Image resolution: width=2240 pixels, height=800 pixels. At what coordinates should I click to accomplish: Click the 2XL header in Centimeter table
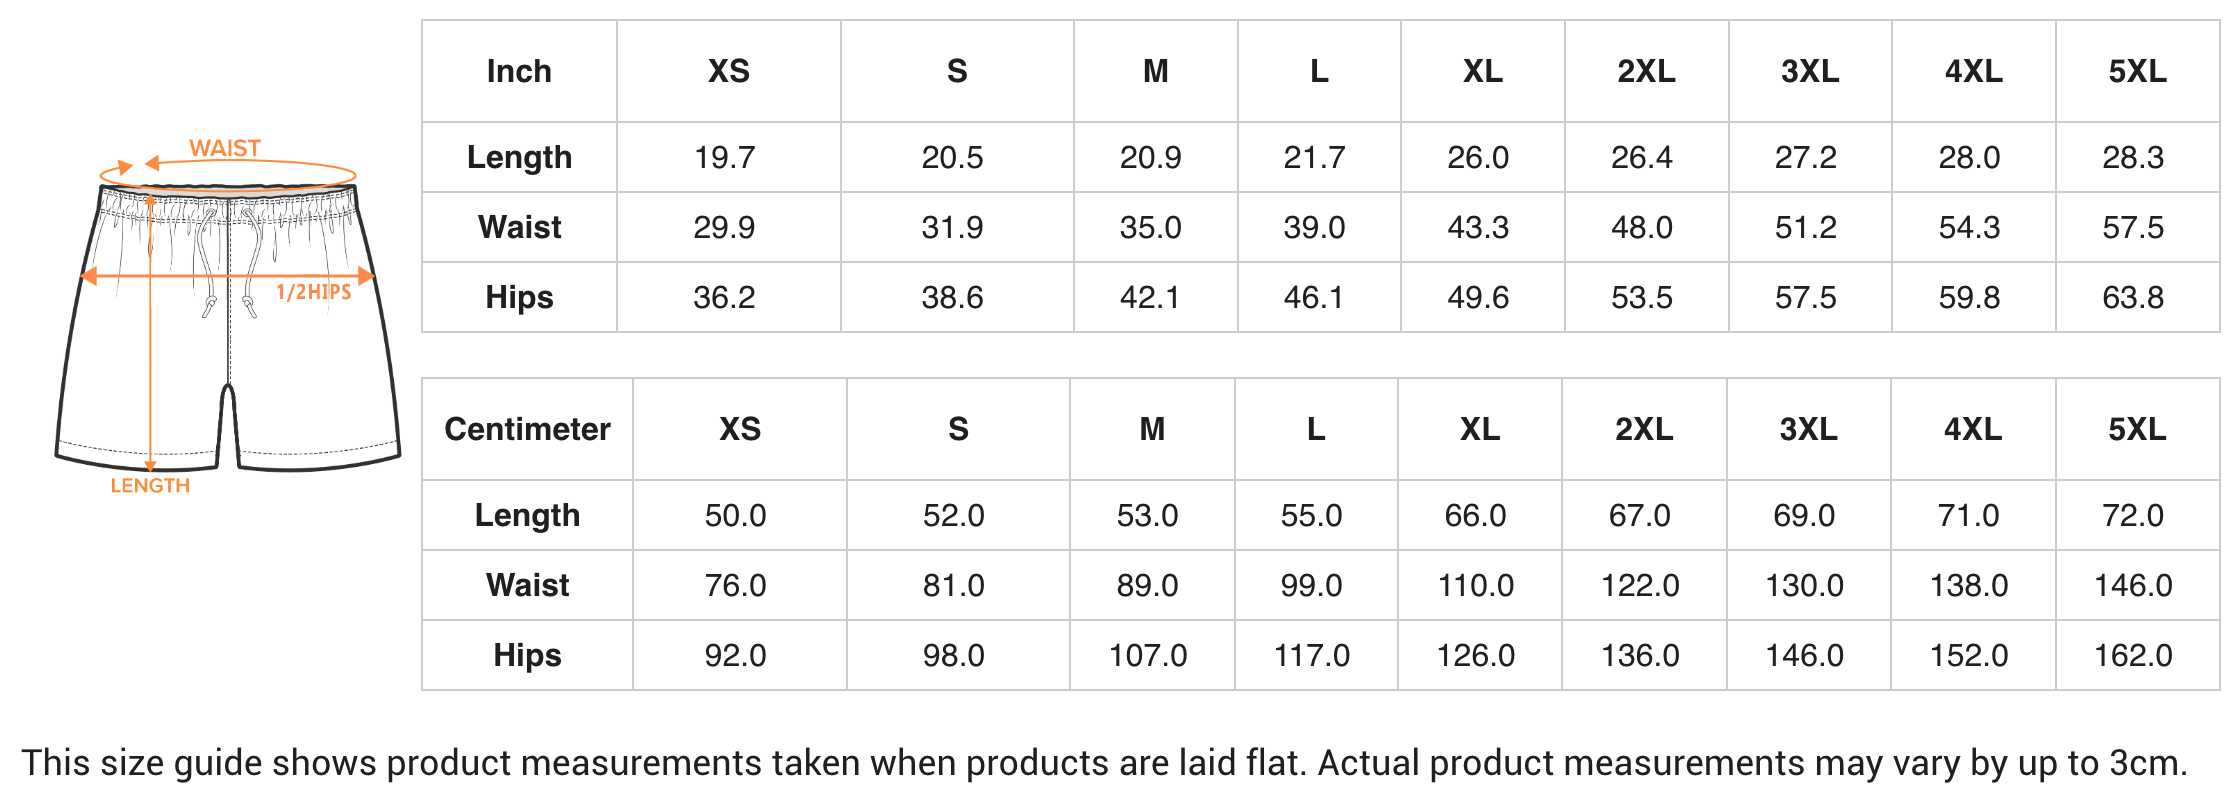pyautogui.click(x=1644, y=429)
